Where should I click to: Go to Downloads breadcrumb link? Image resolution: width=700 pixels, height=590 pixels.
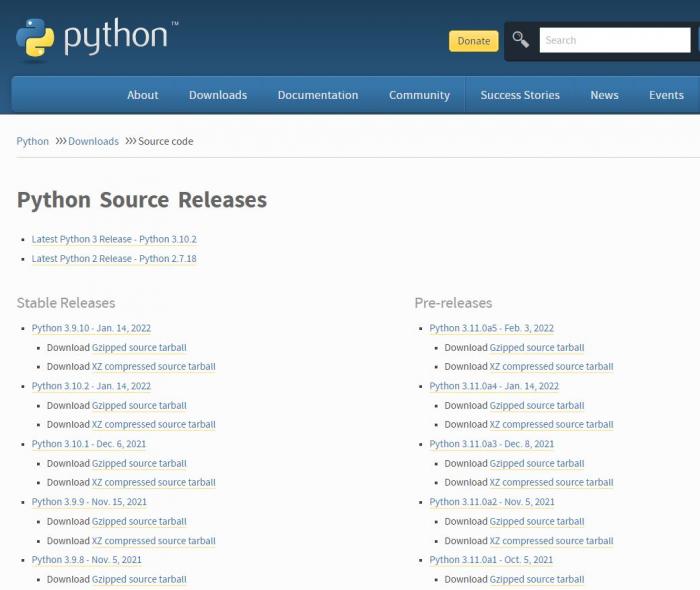93,141
